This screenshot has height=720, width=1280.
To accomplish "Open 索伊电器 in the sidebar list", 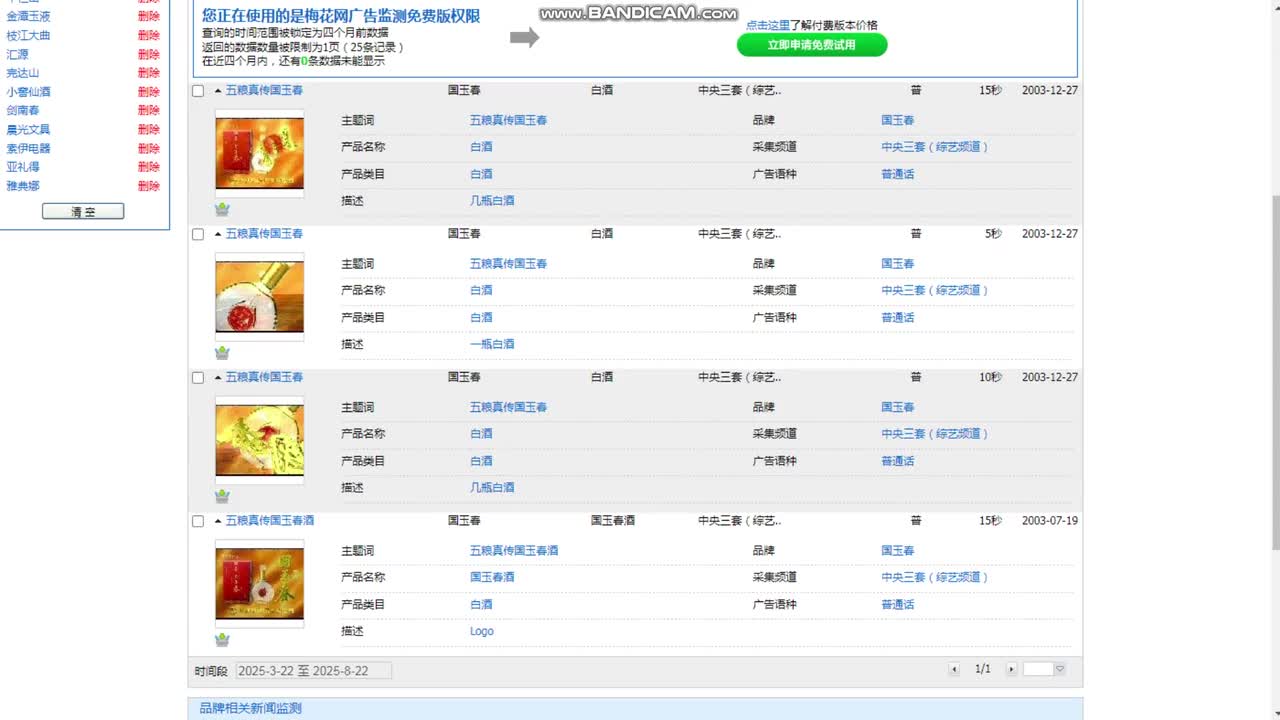I will pyautogui.click(x=28, y=148).
